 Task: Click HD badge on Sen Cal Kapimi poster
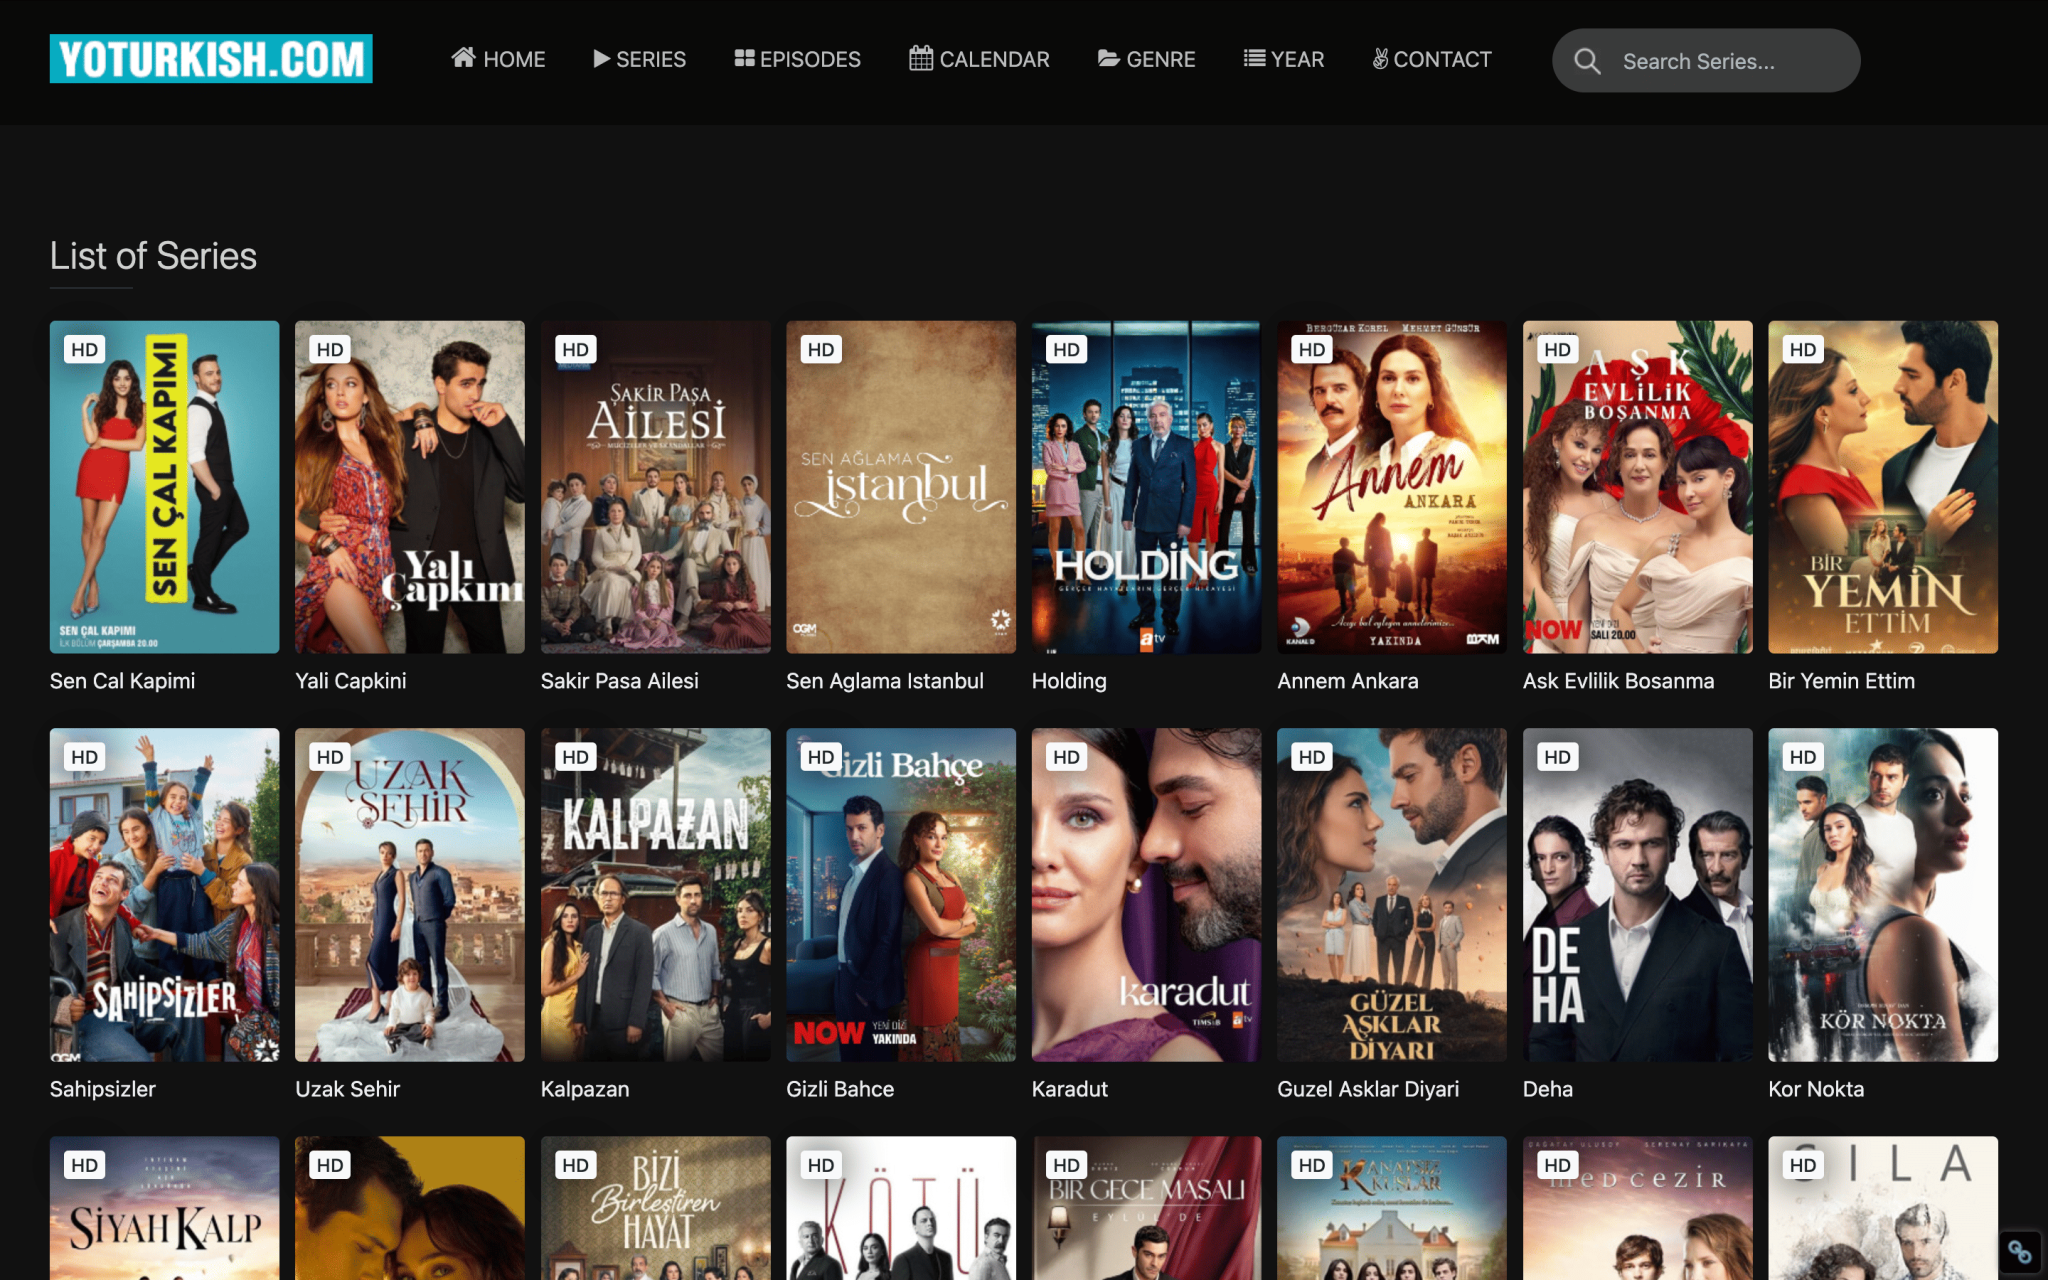[84, 349]
